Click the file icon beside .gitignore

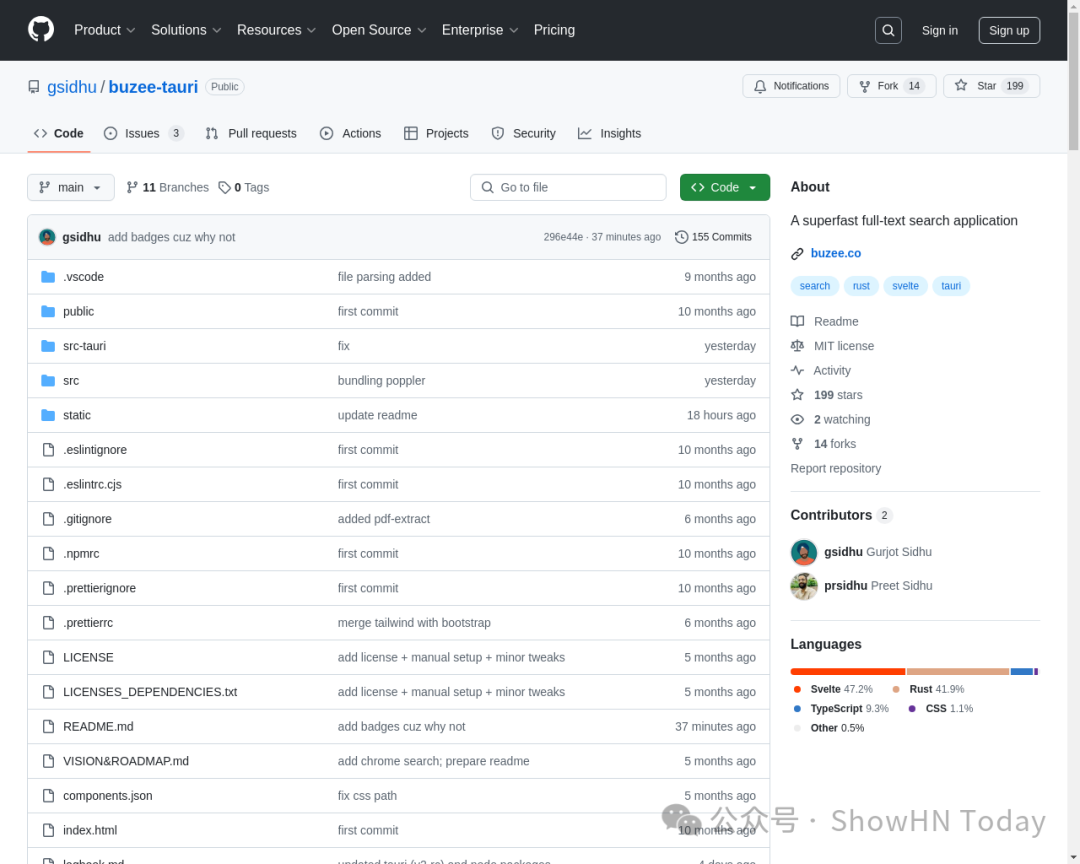point(48,519)
